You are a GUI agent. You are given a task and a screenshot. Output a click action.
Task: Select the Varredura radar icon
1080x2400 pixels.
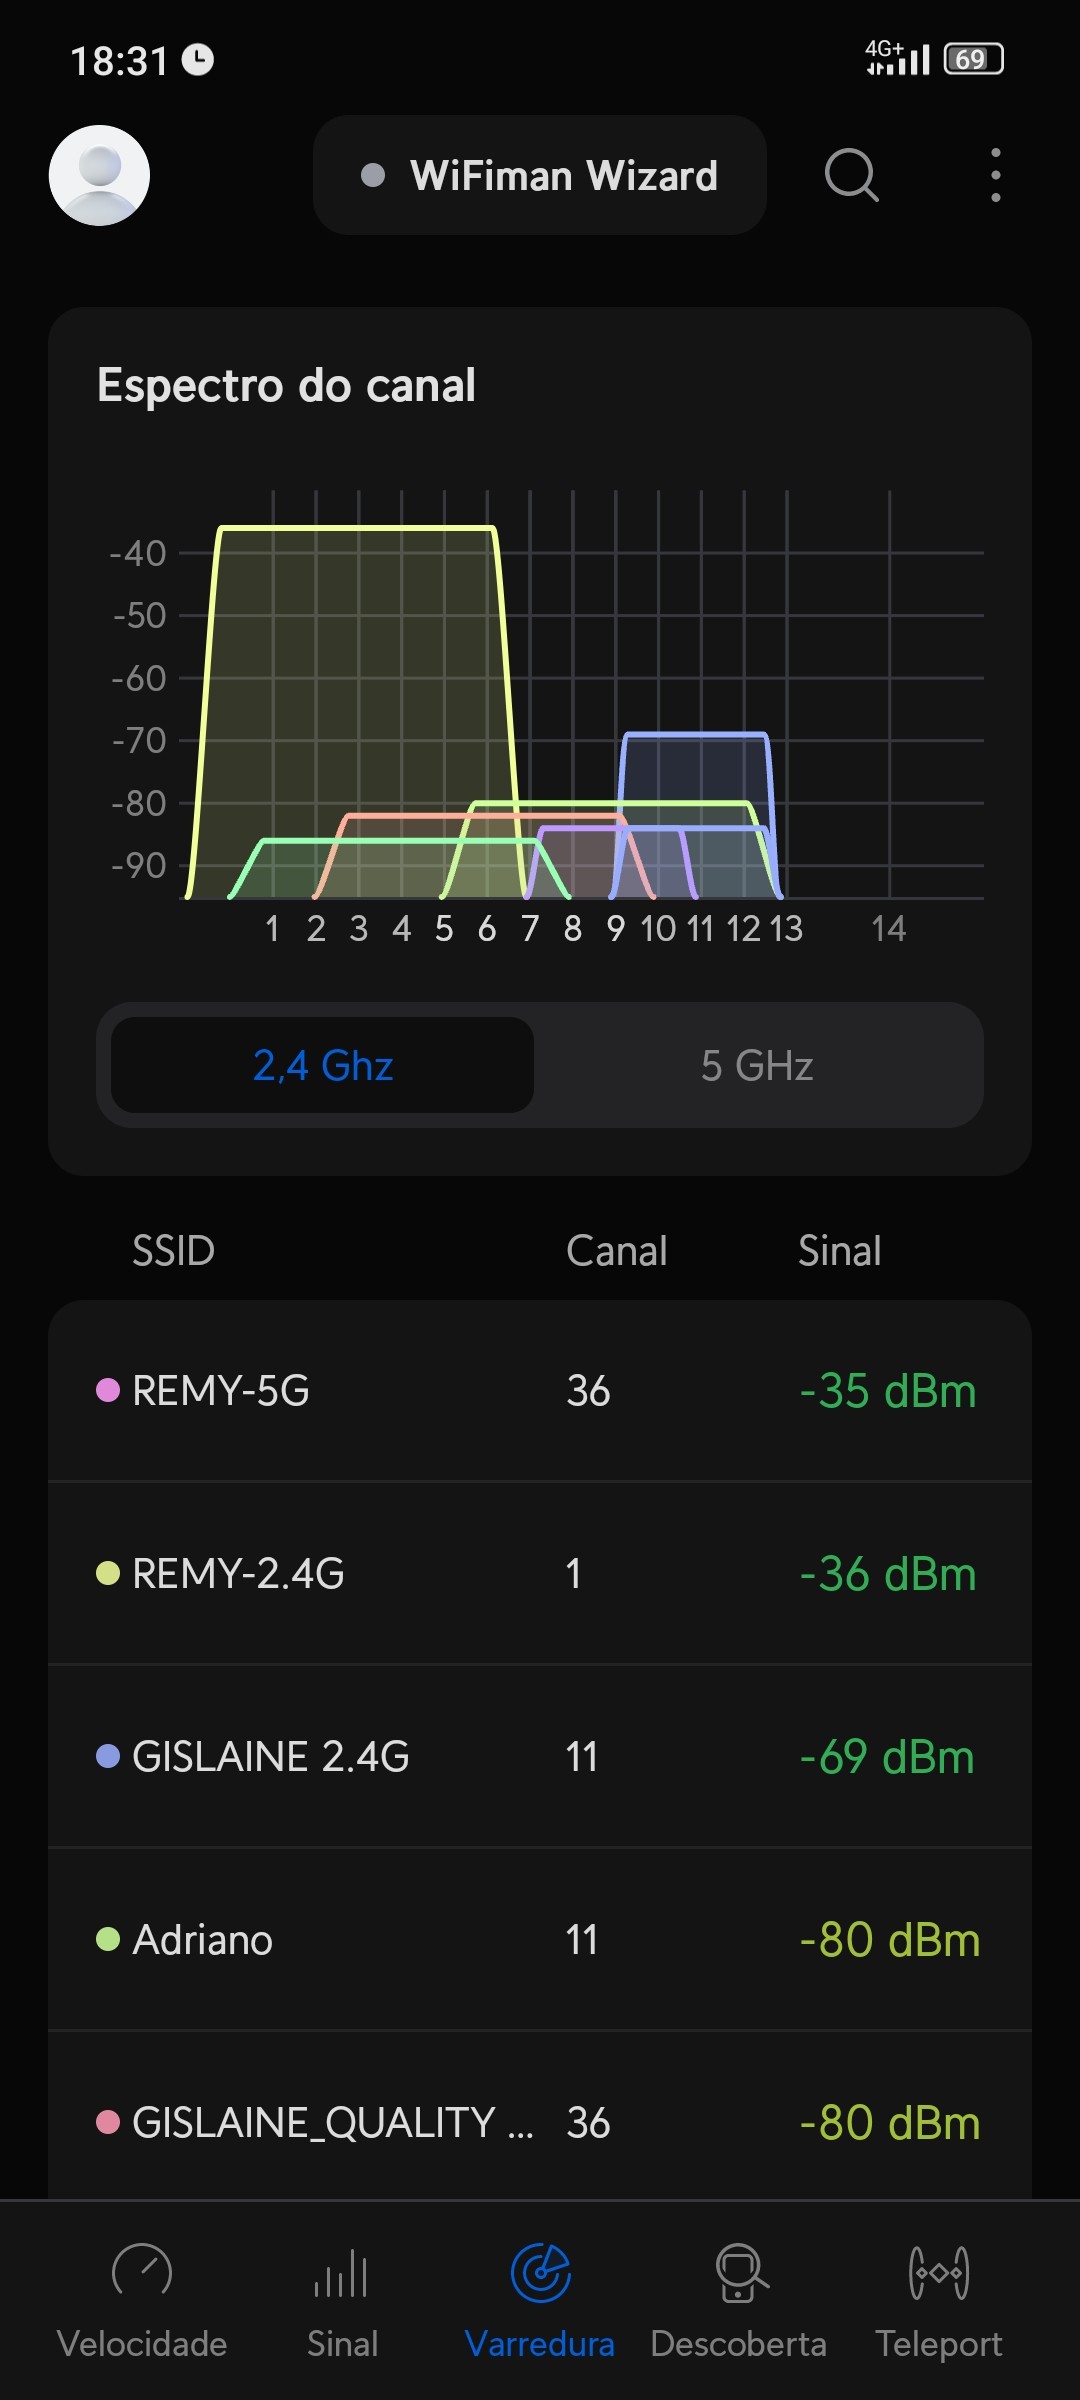540,2272
